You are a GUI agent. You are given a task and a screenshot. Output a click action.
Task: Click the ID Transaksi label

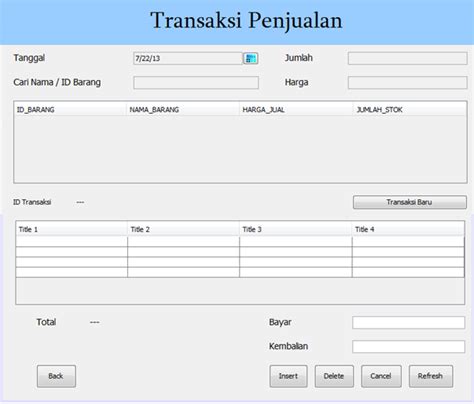click(32, 202)
